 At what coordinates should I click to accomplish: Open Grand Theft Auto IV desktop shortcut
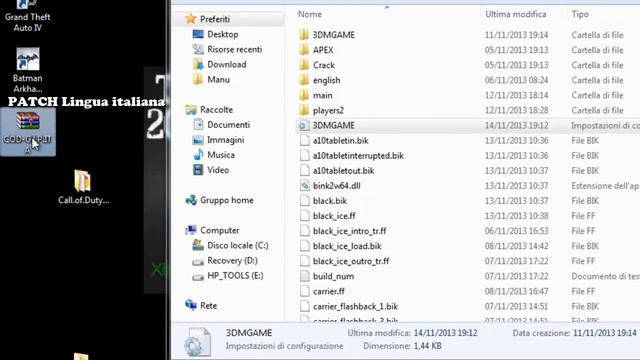click(x=27, y=16)
